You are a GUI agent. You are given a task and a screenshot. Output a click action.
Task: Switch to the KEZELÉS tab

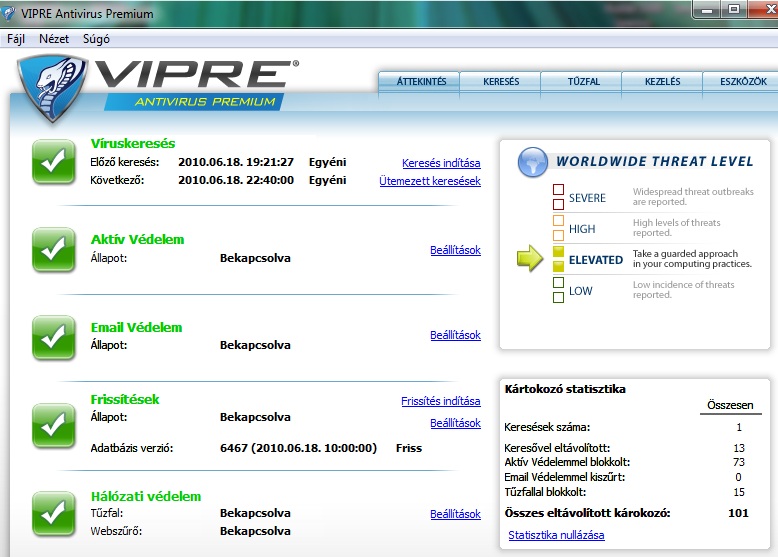click(662, 82)
